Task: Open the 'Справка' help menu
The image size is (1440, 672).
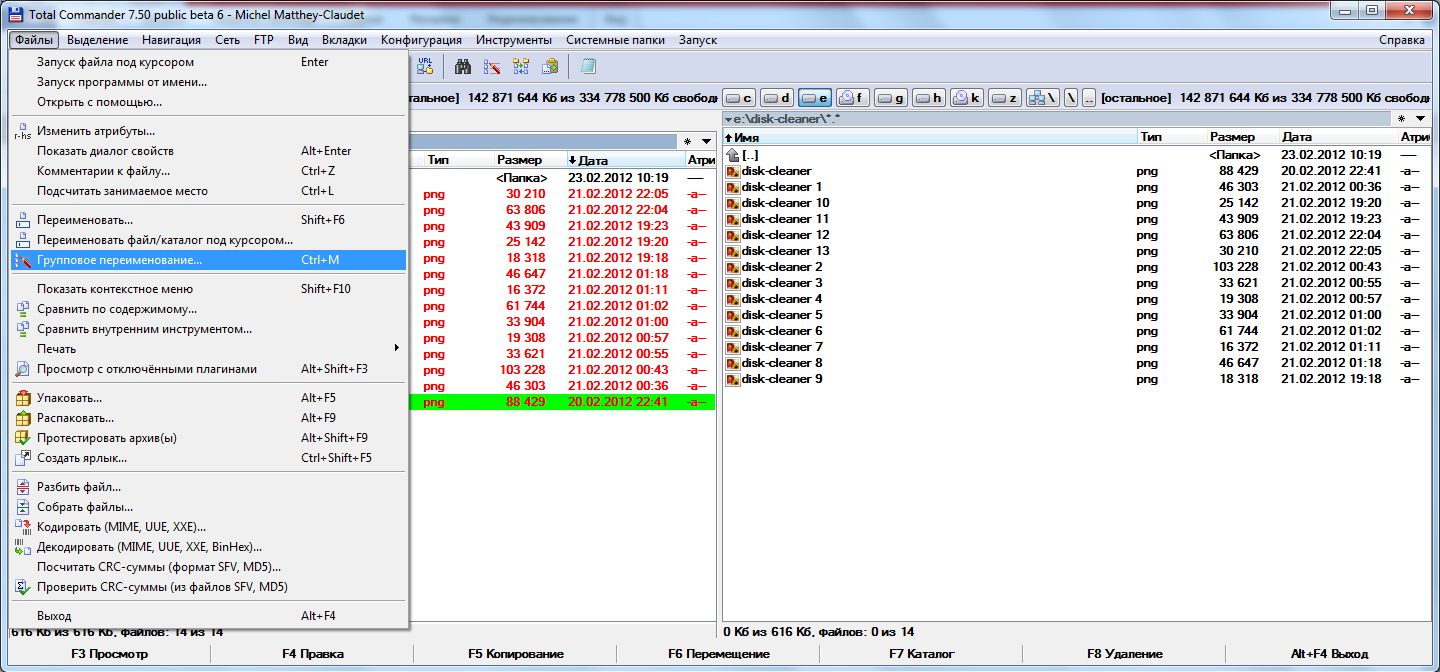Action: 1402,40
